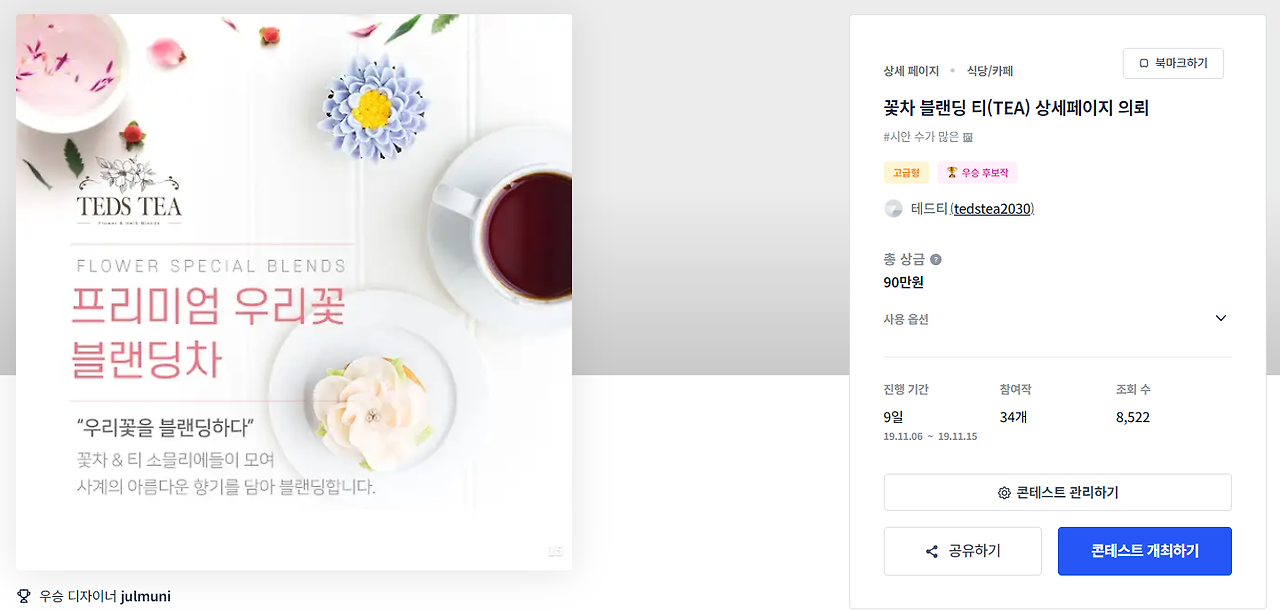Image resolution: width=1280 pixels, height=612 pixels.
Task: Open the 상세 페이지 breadcrumb
Action: pyautogui.click(x=911, y=71)
